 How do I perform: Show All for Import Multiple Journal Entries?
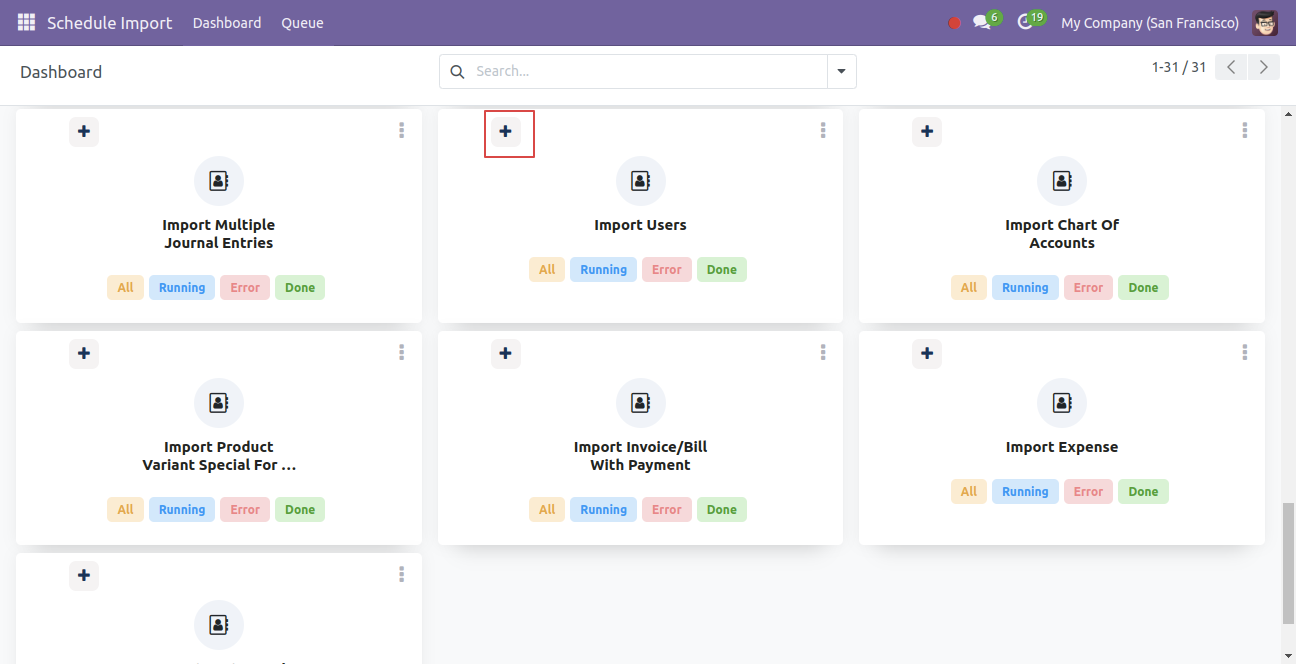tap(125, 288)
